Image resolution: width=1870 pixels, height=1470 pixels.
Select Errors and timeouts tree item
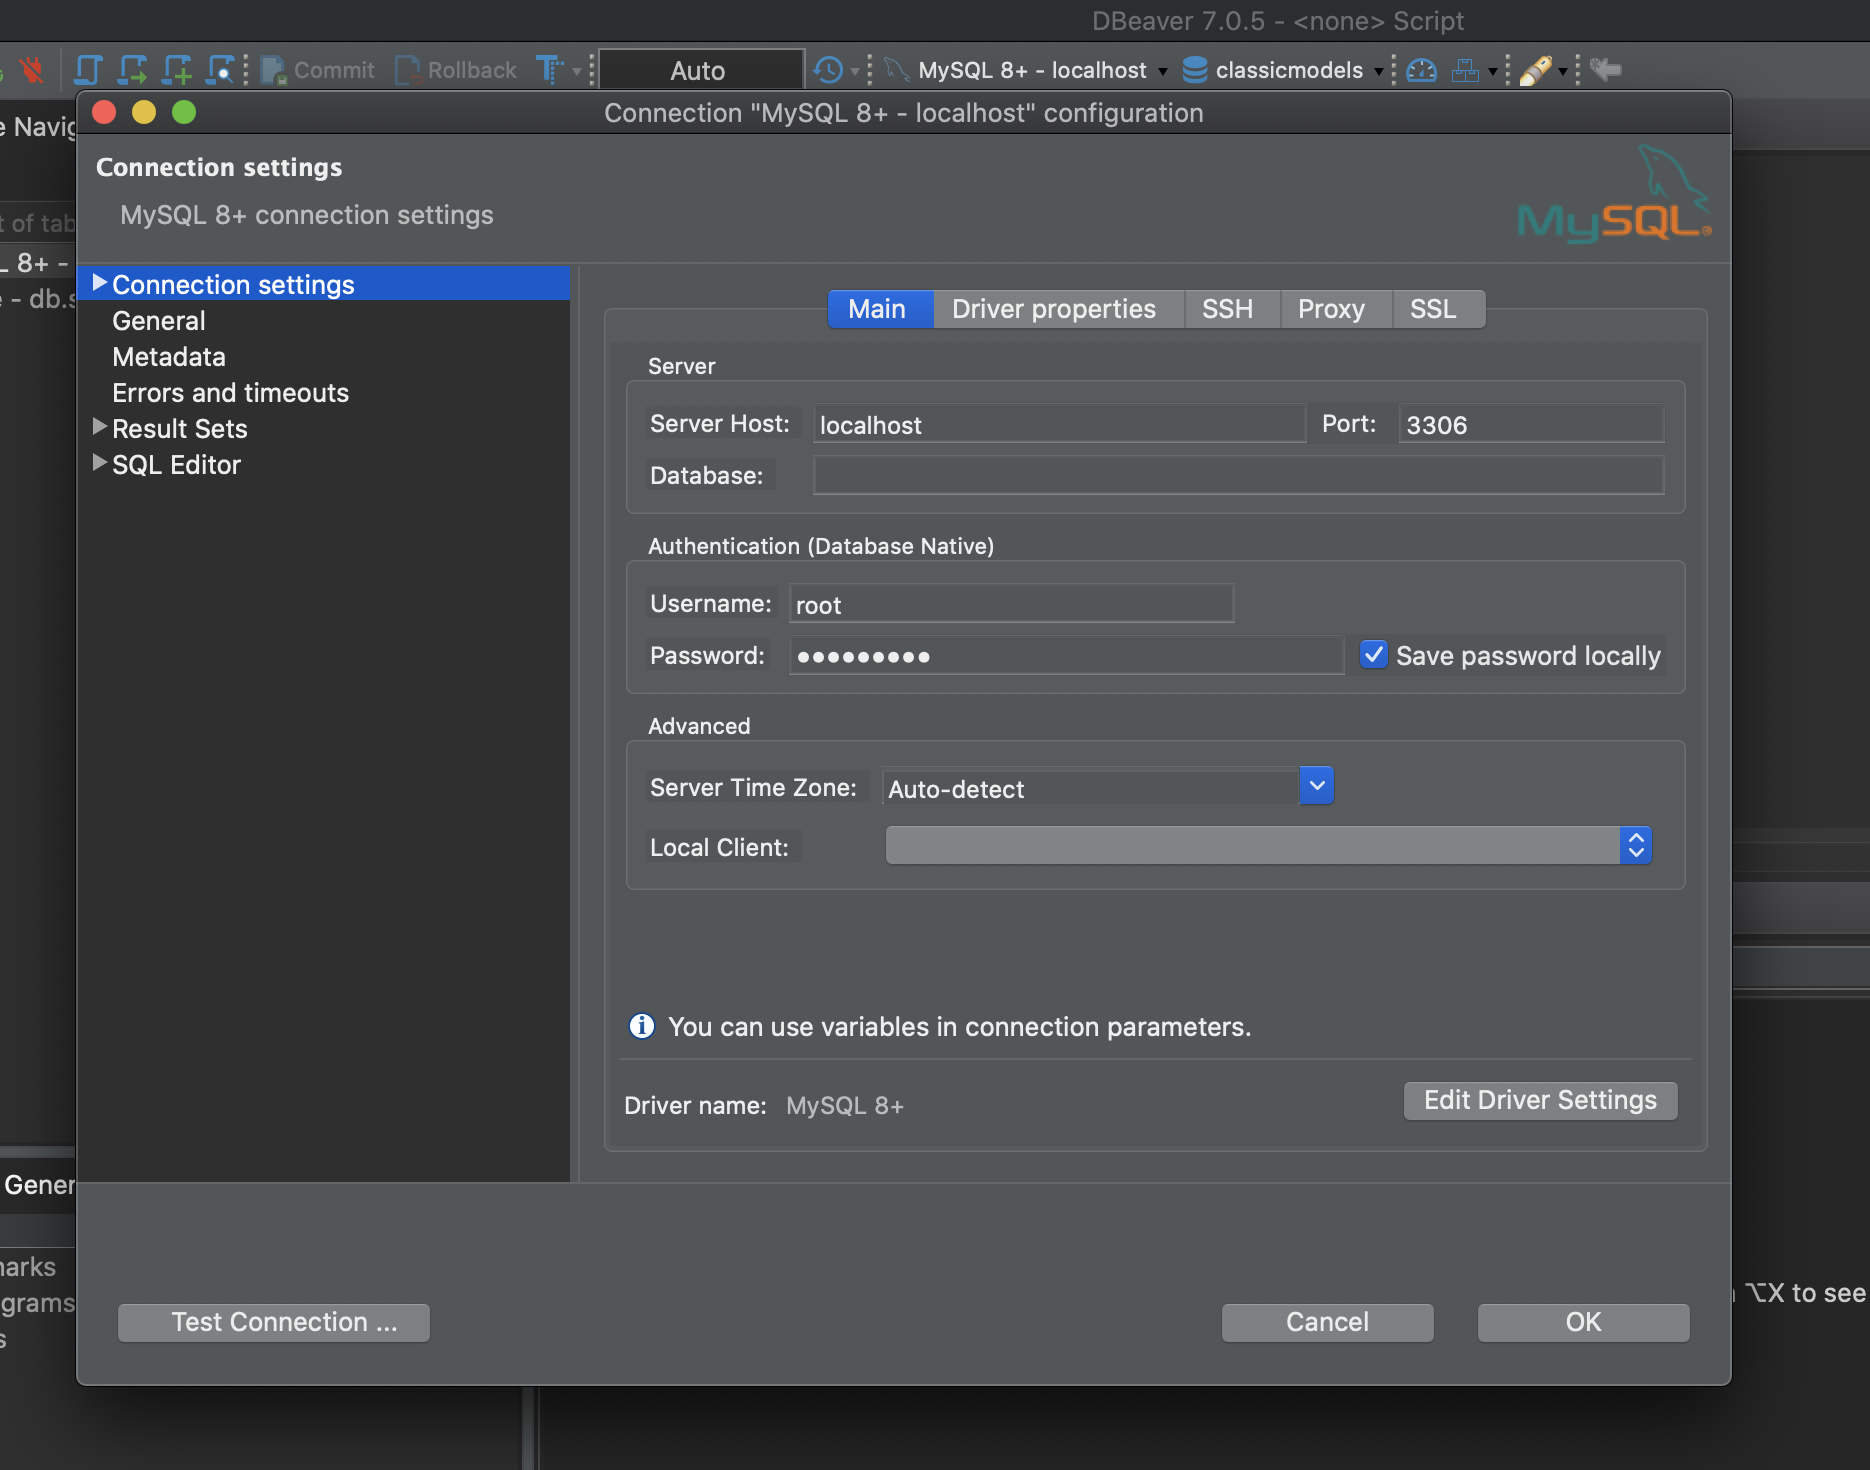[x=231, y=393]
